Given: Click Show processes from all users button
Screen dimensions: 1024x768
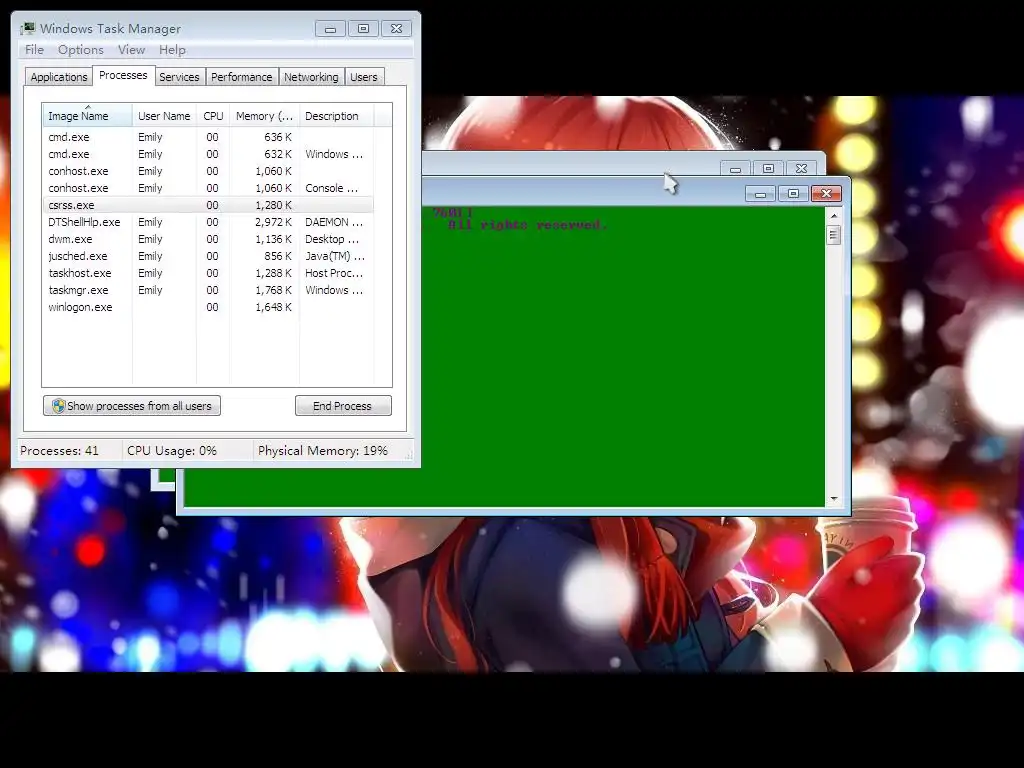Looking at the screenshot, I should click(x=132, y=406).
